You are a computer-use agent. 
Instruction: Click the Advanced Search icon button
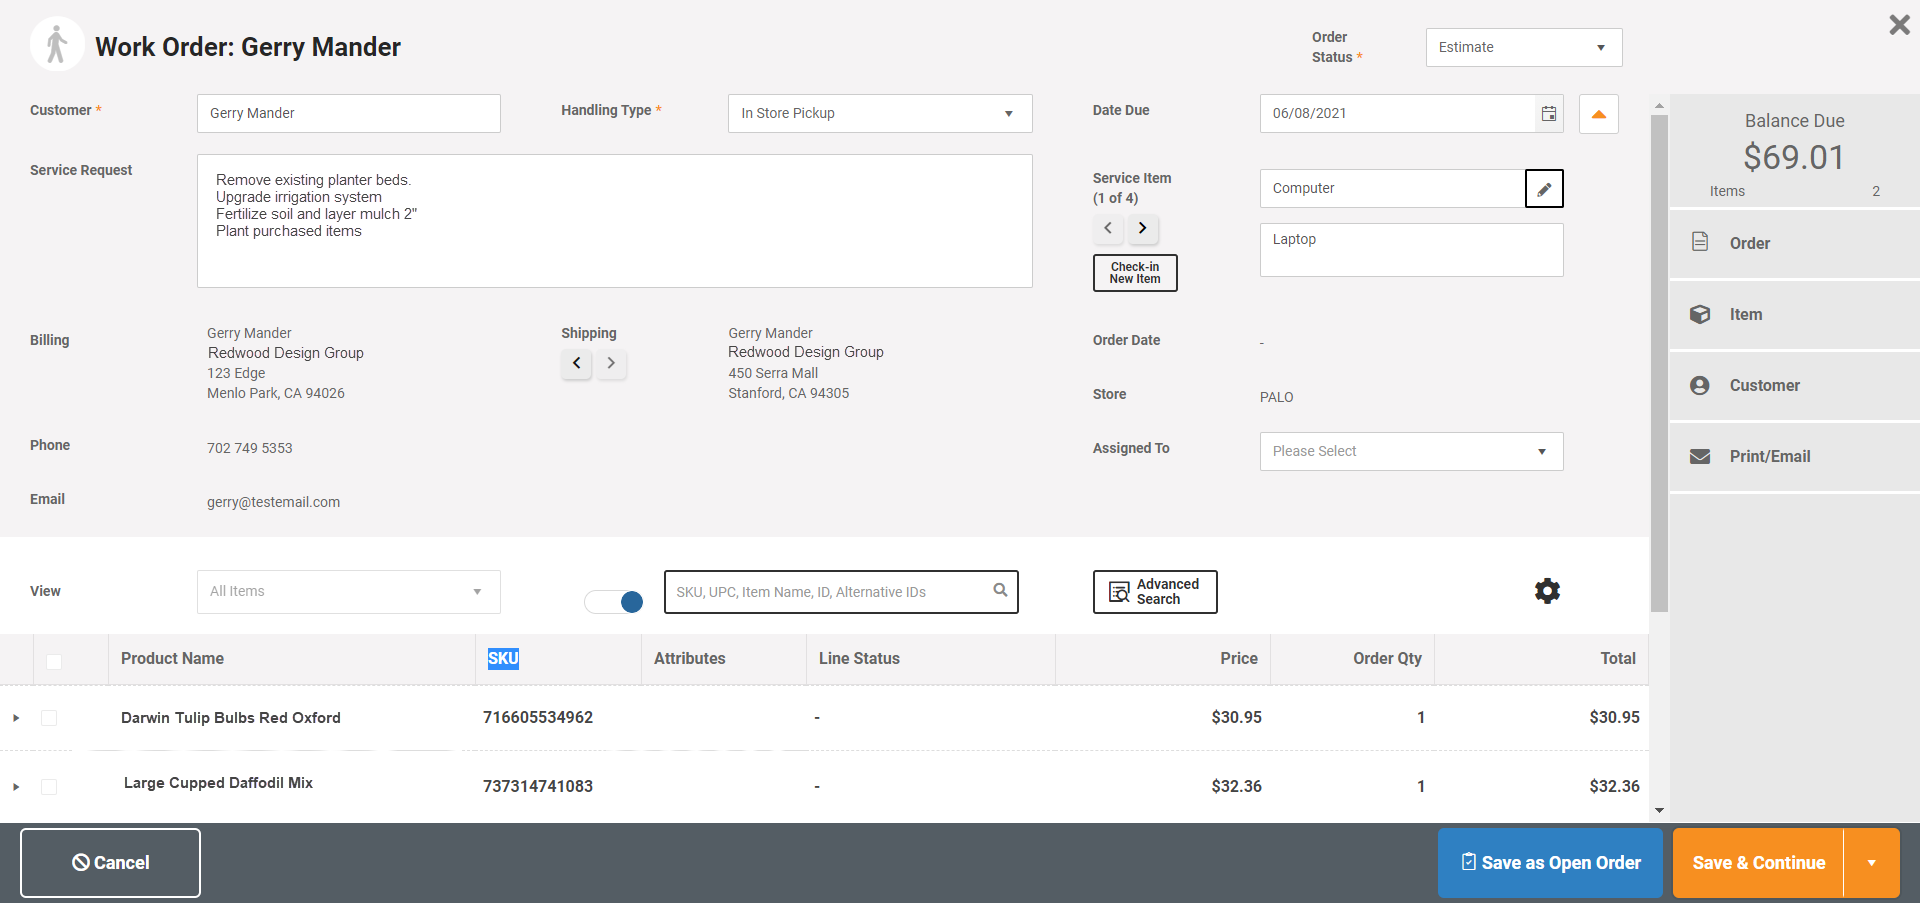(1155, 592)
